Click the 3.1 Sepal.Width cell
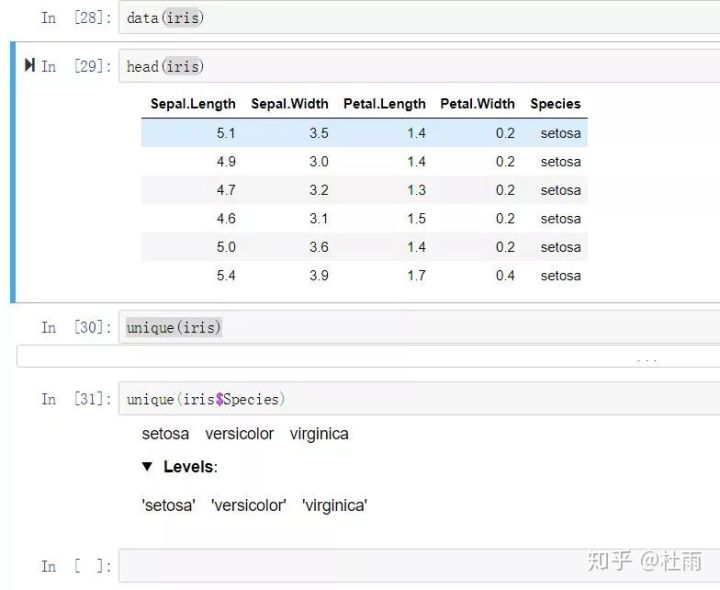720x590 pixels. 319,219
